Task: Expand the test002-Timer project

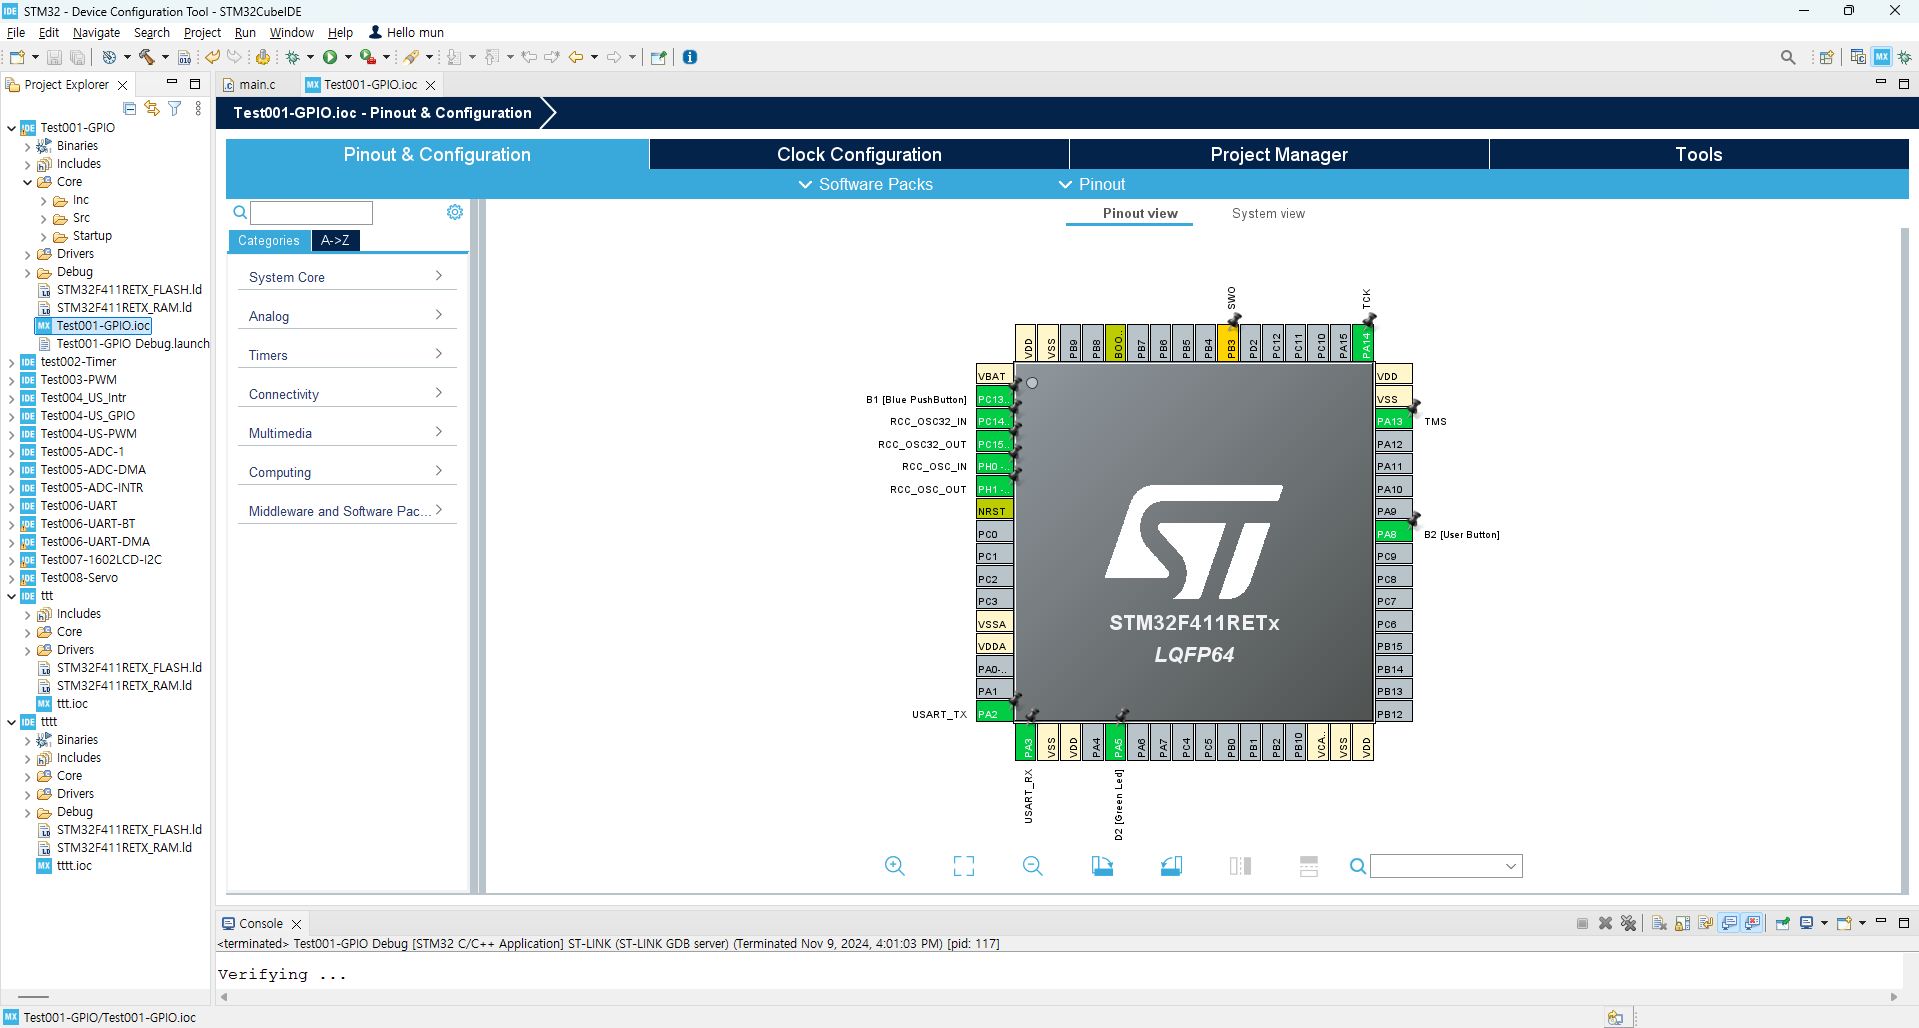Action: 12,362
